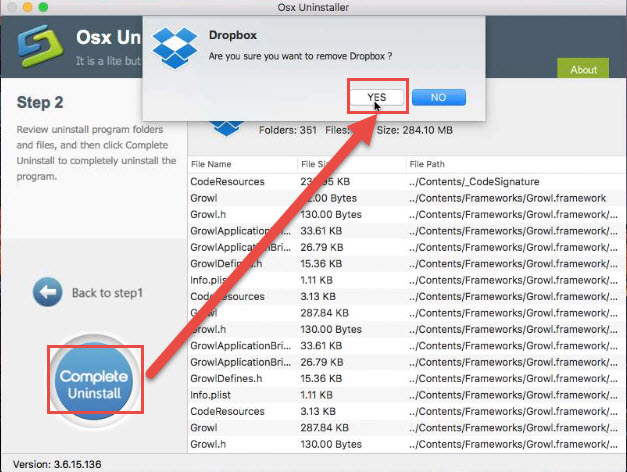Click the Back to step1 text link
The height and width of the screenshot is (472, 627).
(107, 293)
